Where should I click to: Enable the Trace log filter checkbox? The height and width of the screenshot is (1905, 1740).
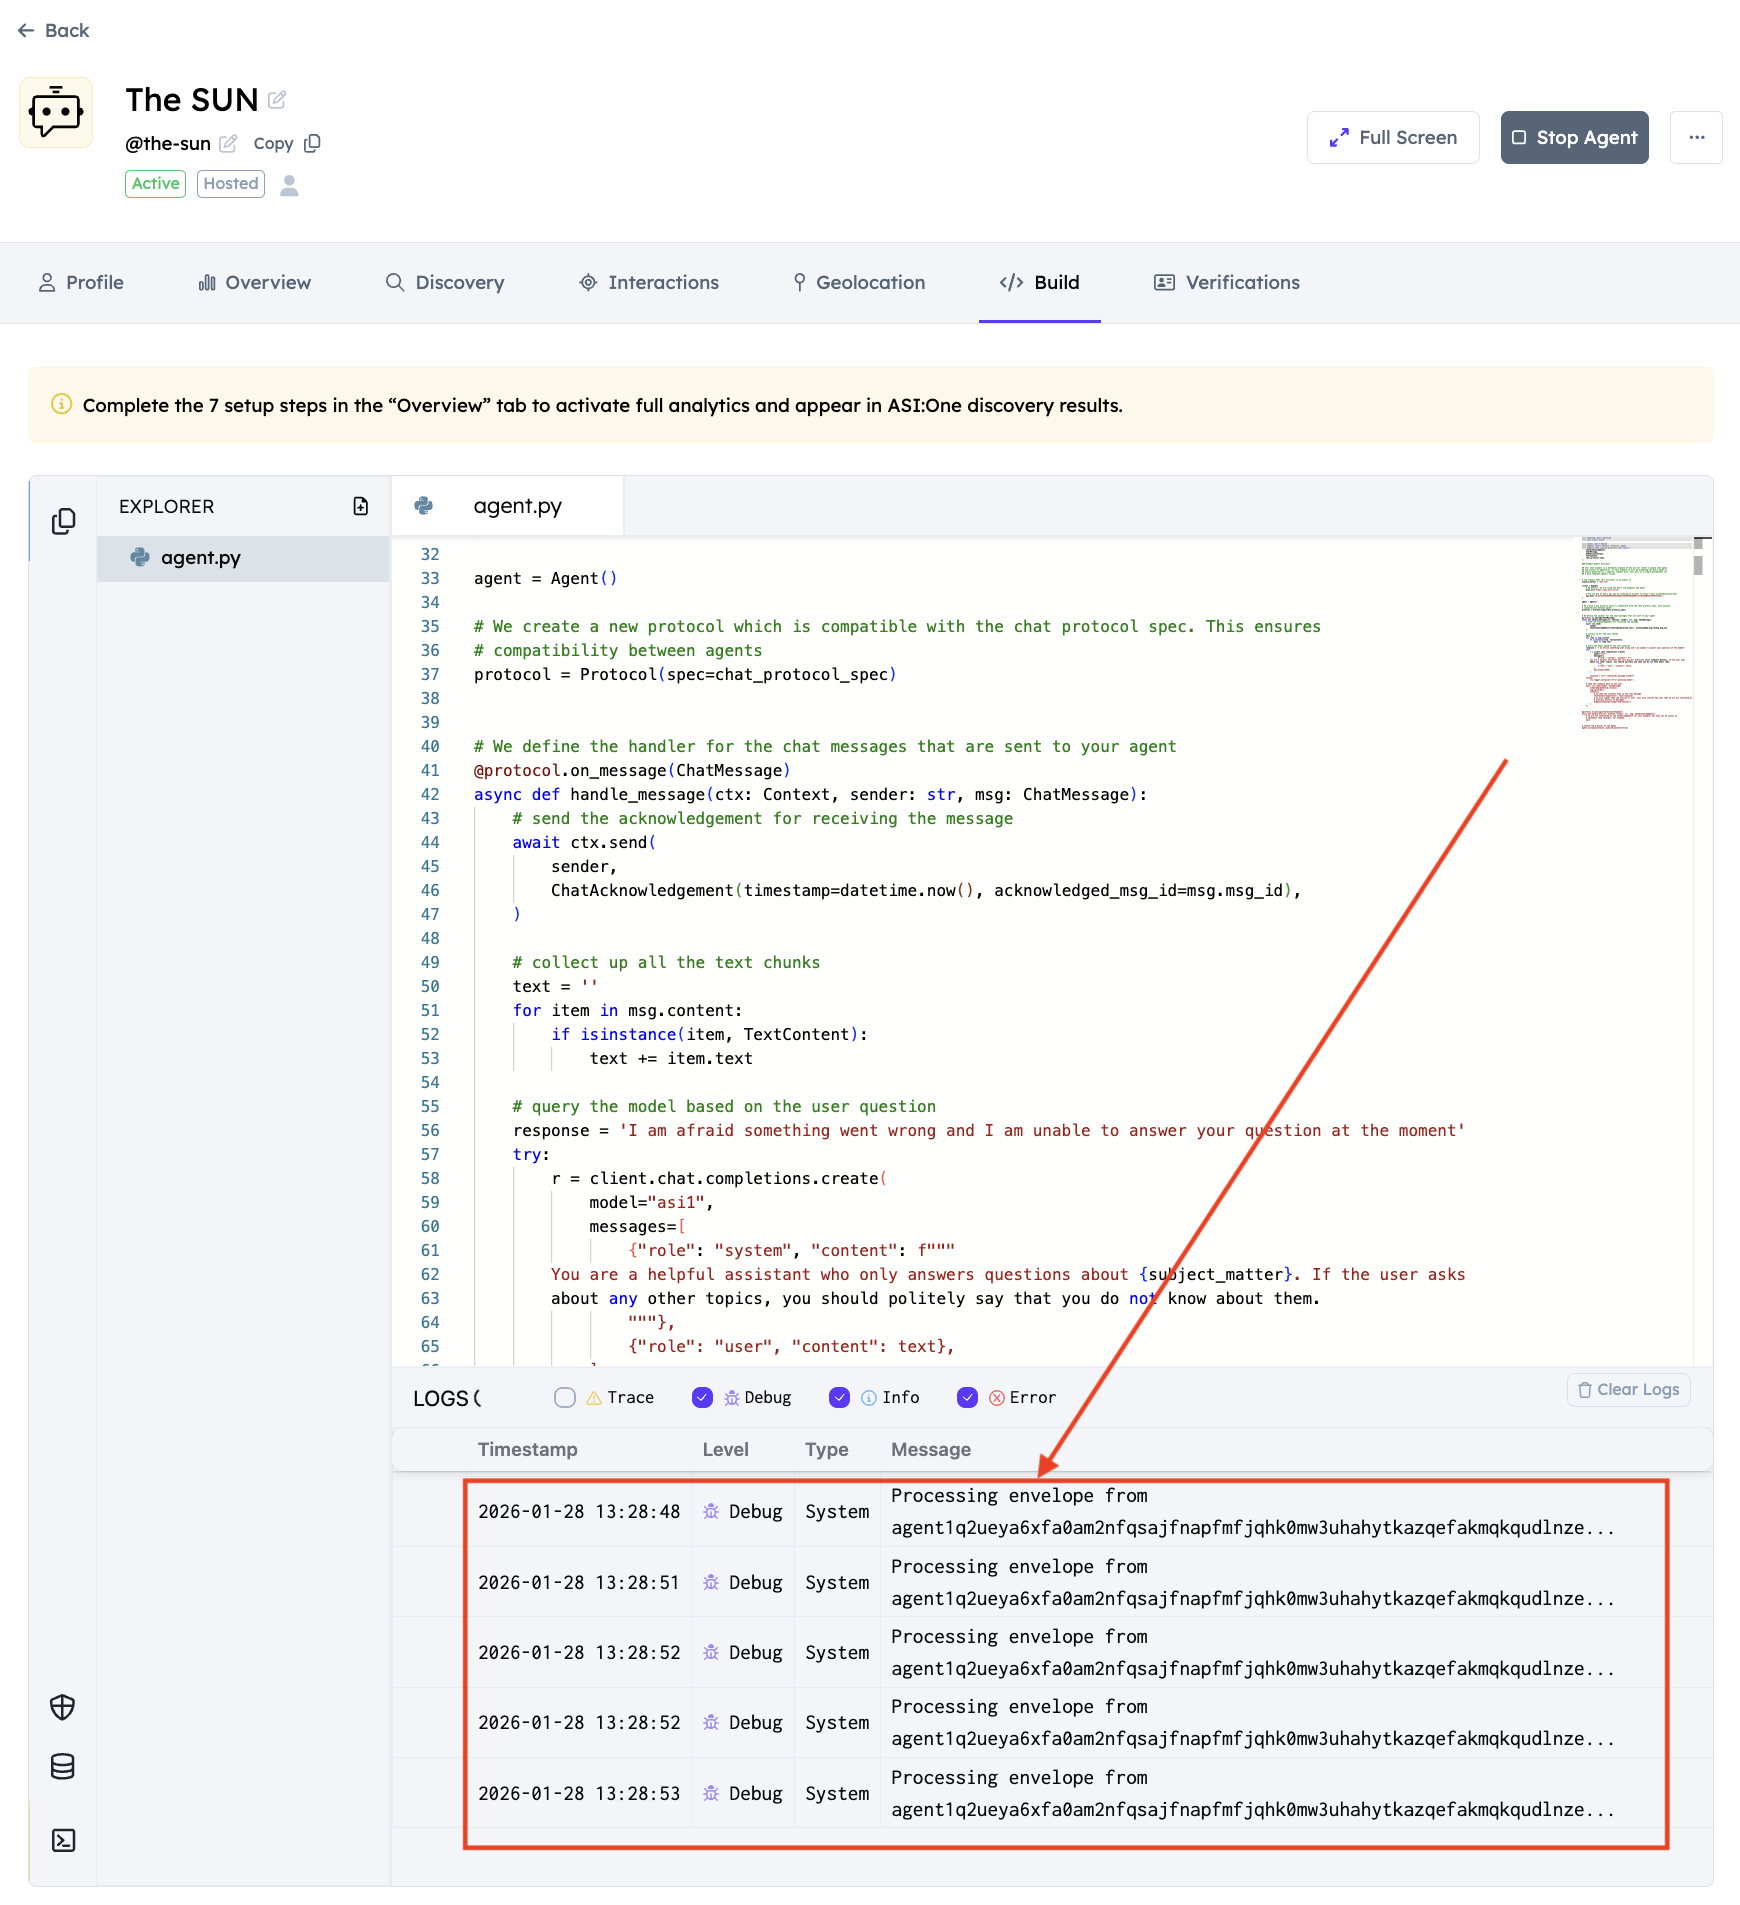click(x=565, y=1397)
